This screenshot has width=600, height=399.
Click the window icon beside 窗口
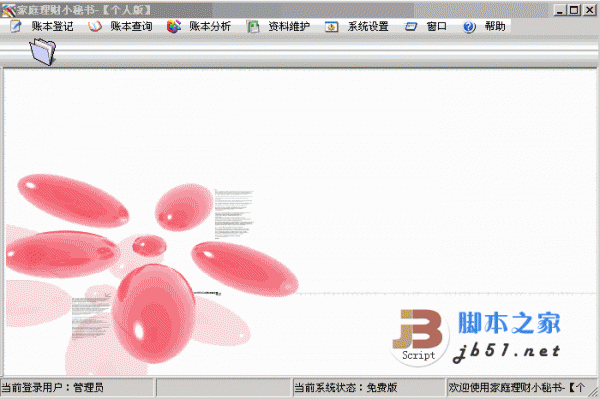(x=411, y=27)
